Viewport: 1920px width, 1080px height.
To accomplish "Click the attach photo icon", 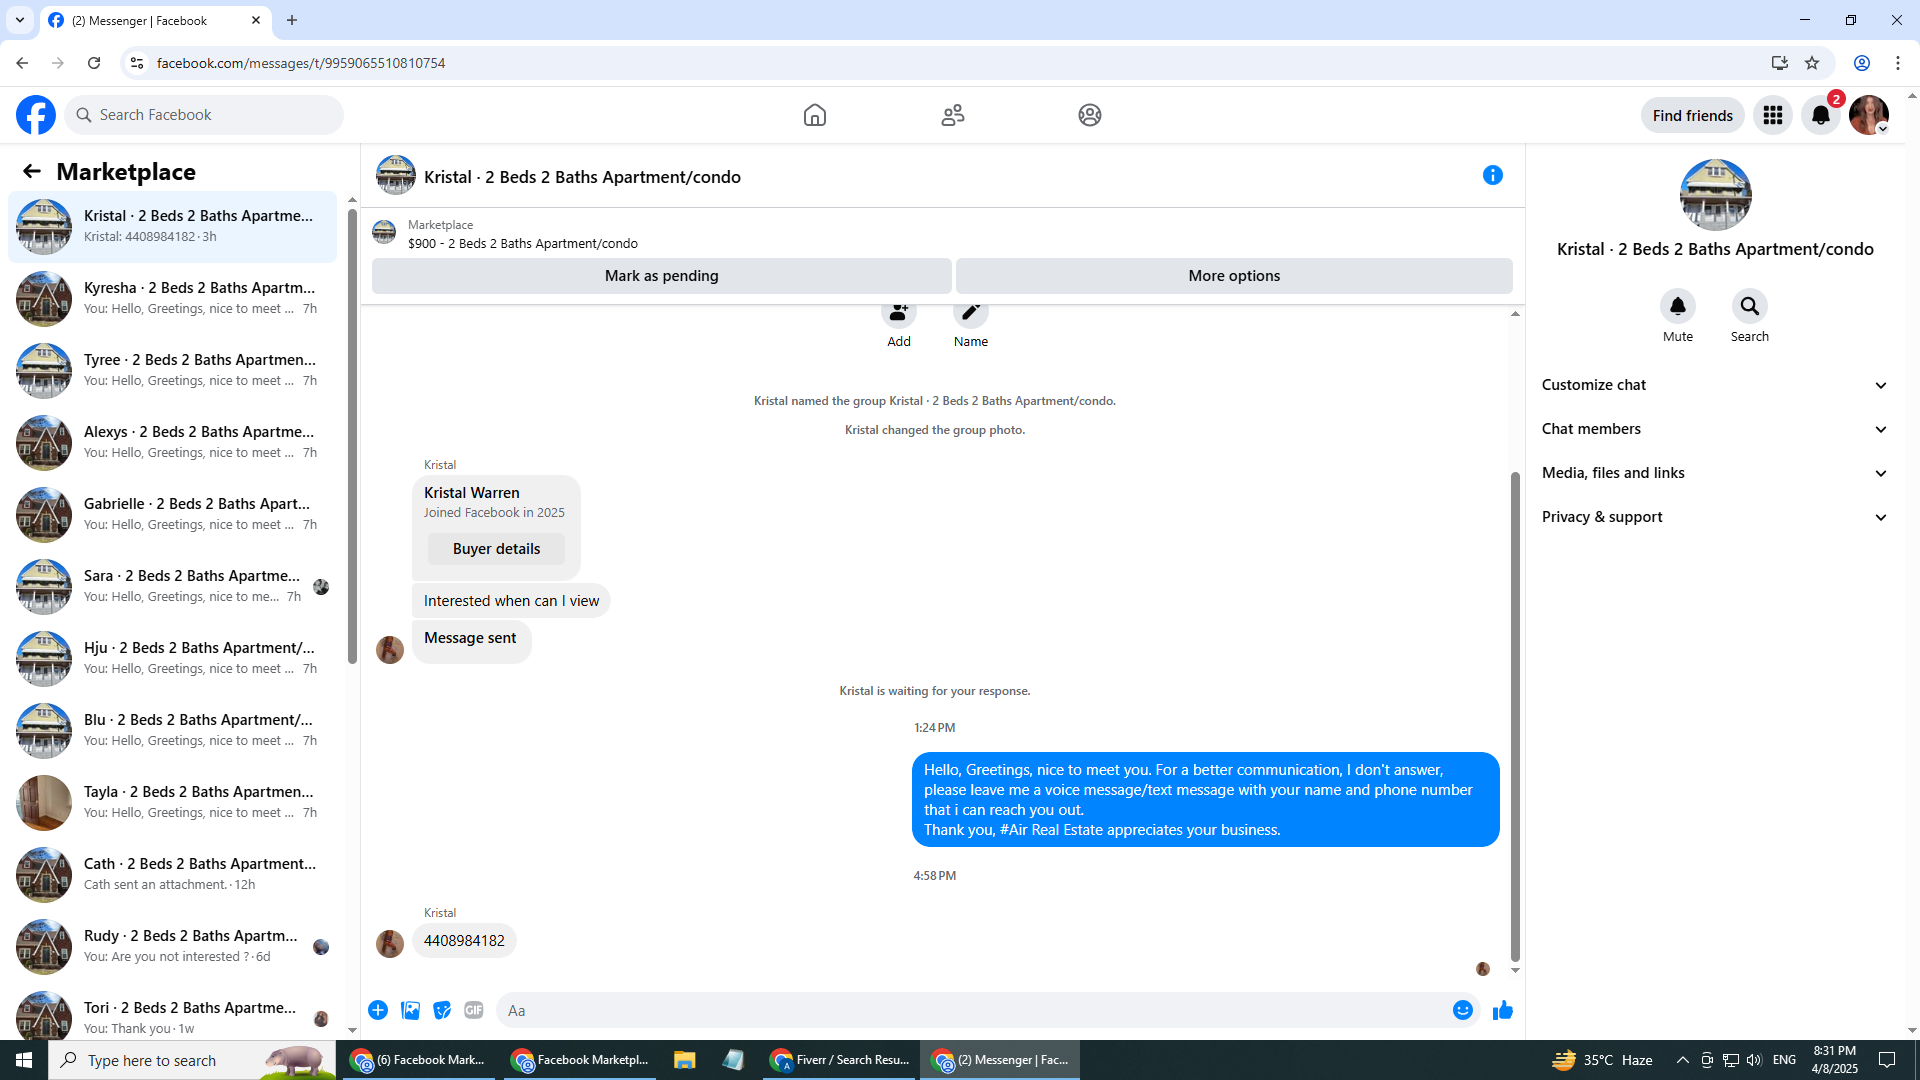I will point(410,1010).
